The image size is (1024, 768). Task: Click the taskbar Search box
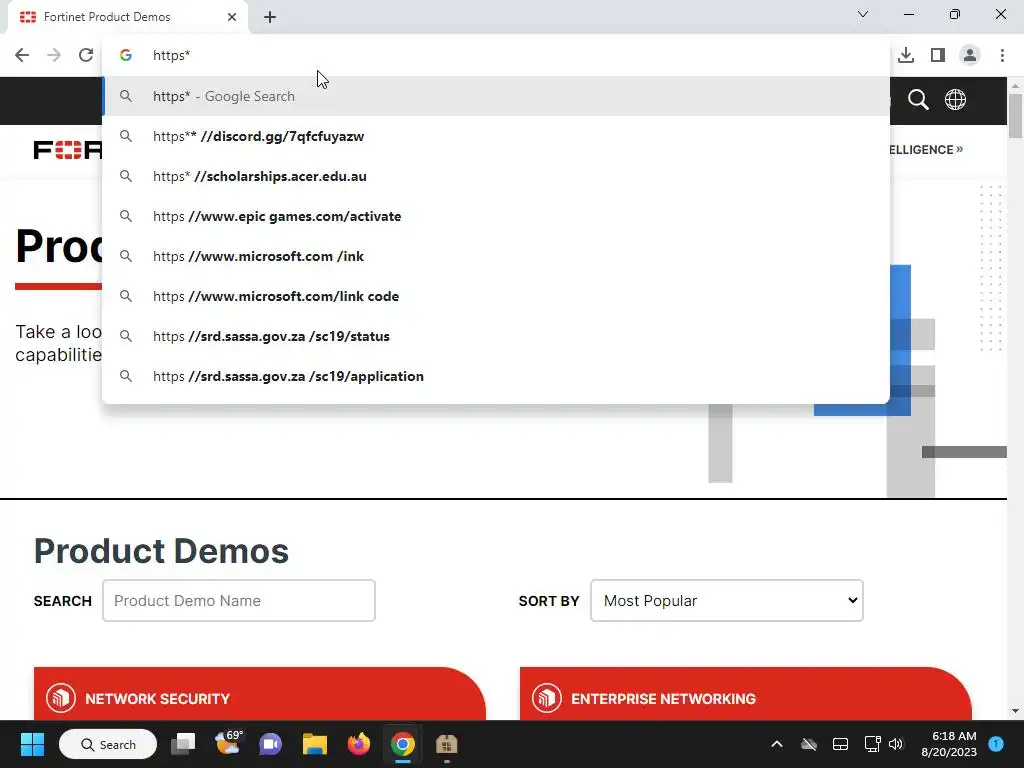(108, 744)
